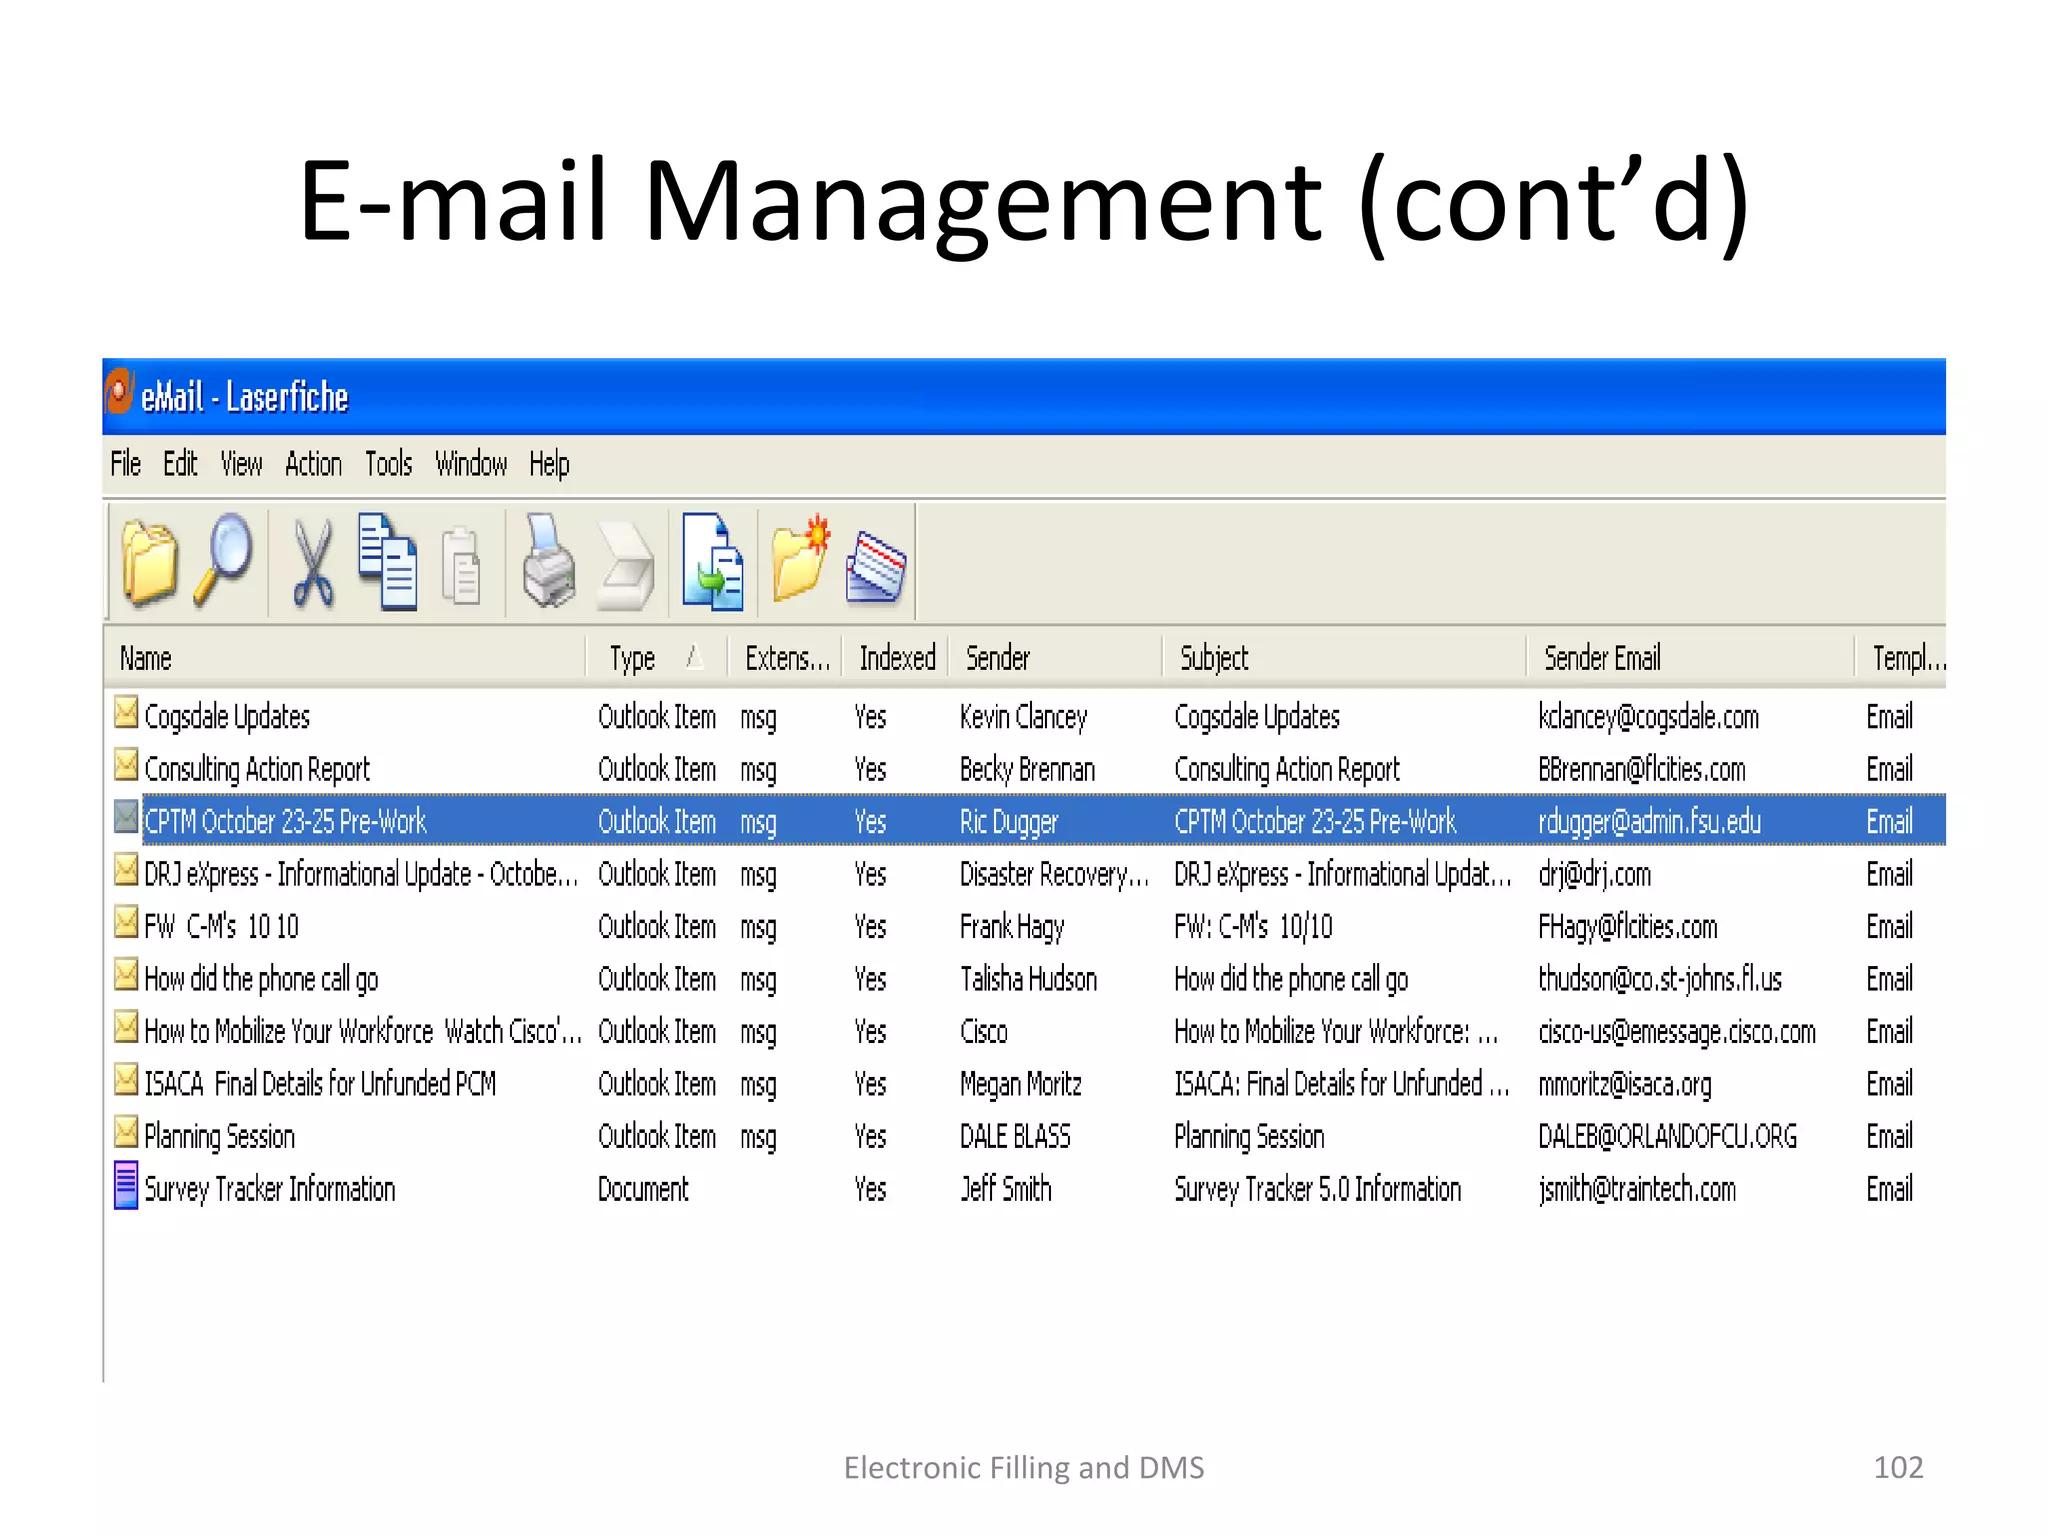Click email FHagy@flcities.com
The height and width of the screenshot is (1536, 2048).
(1627, 927)
